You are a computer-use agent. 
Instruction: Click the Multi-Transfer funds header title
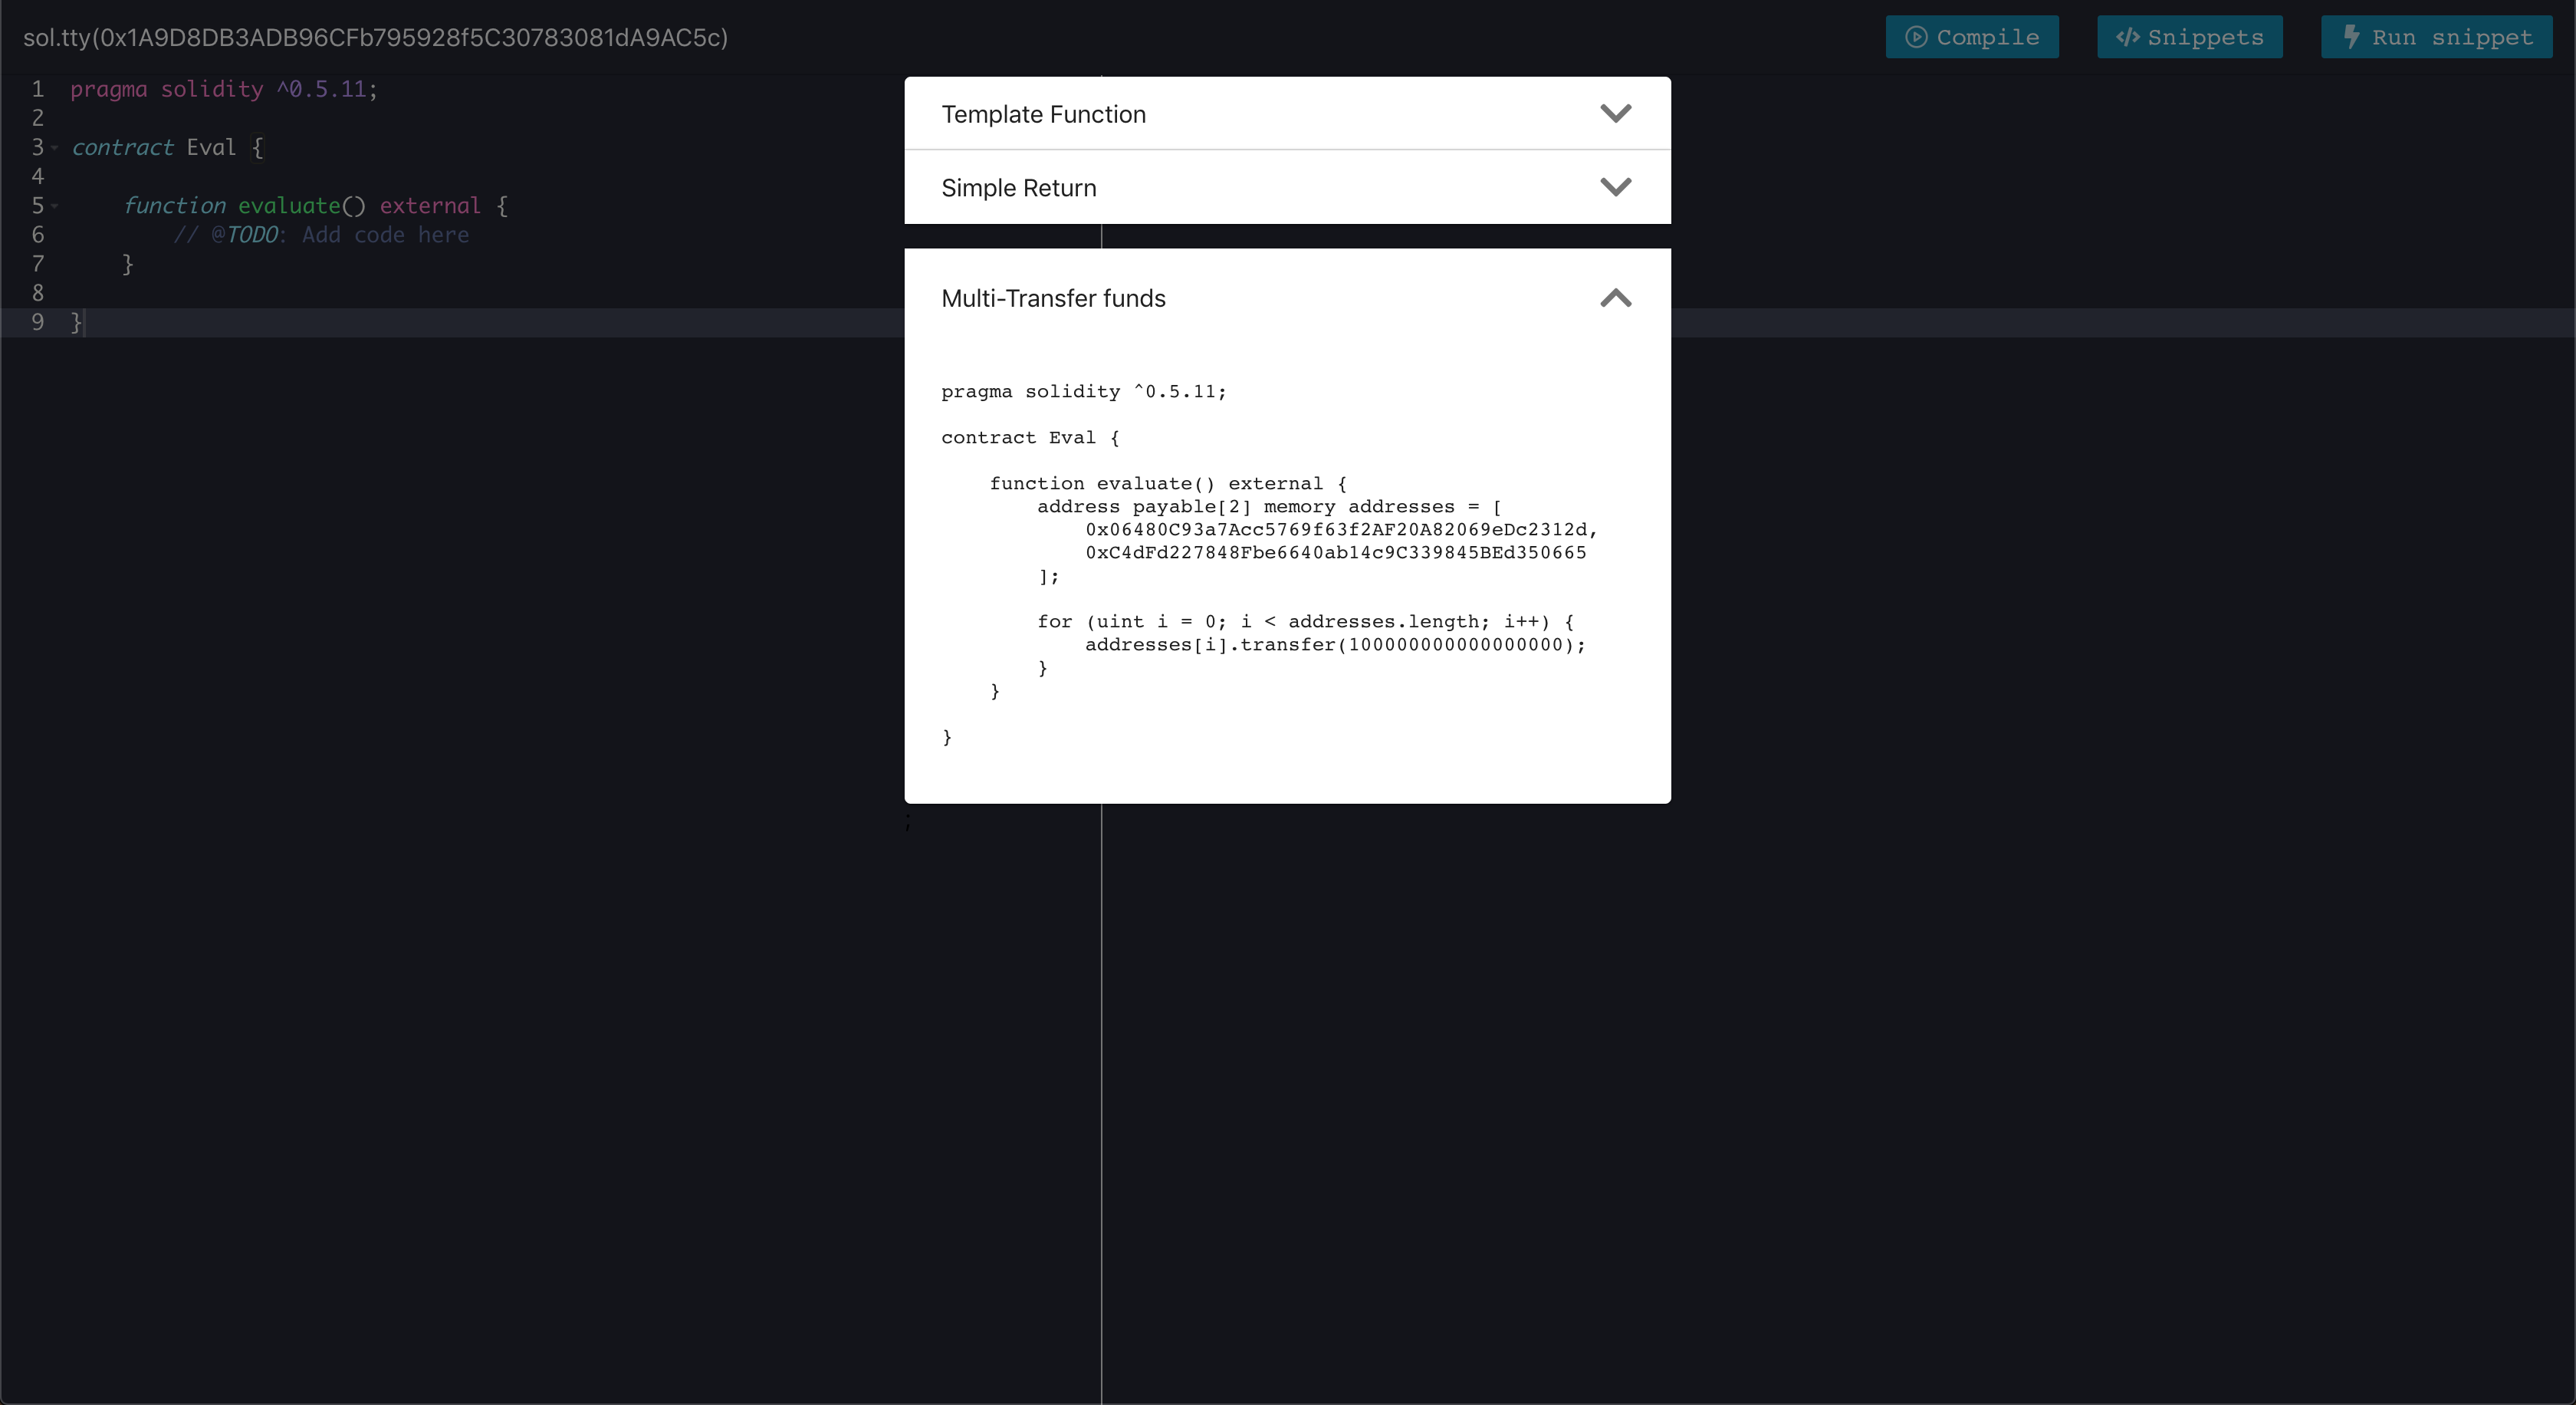1053,298
